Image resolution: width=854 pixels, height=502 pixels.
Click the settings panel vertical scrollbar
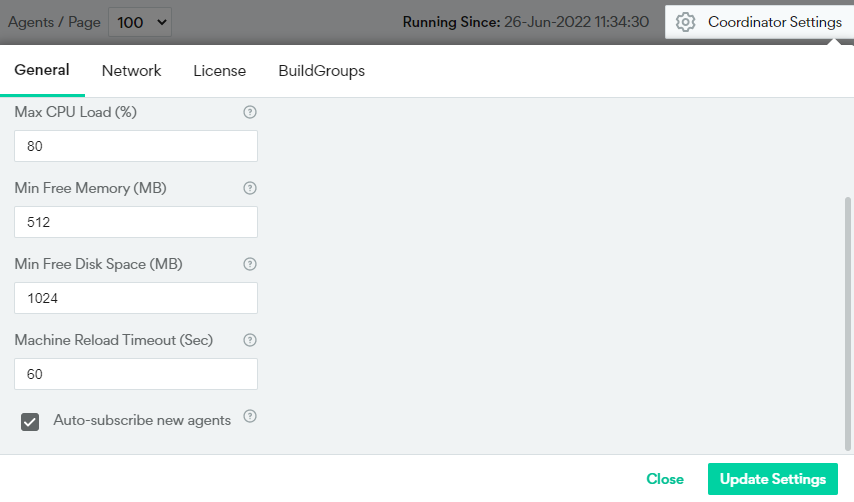tap(848, 320)
